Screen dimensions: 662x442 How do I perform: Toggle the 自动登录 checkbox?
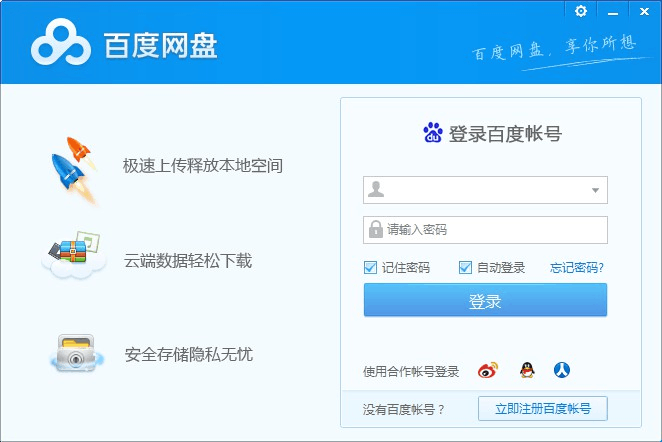[465, 267]
